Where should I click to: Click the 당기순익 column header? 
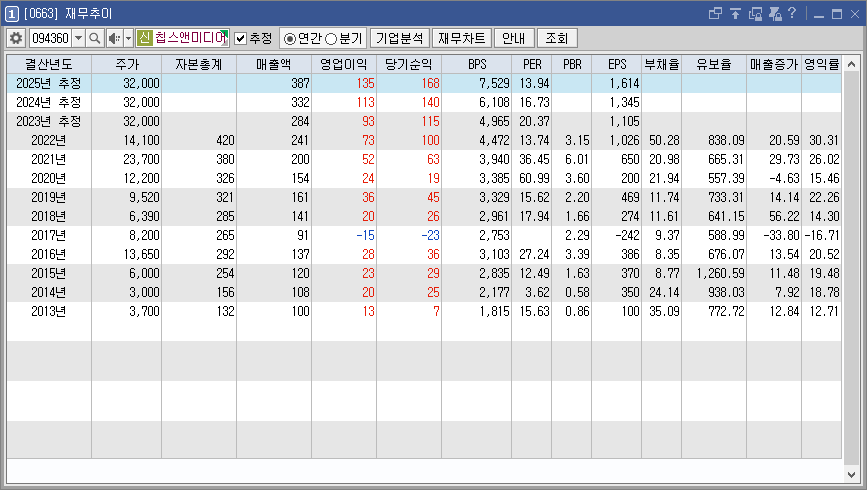409,64
